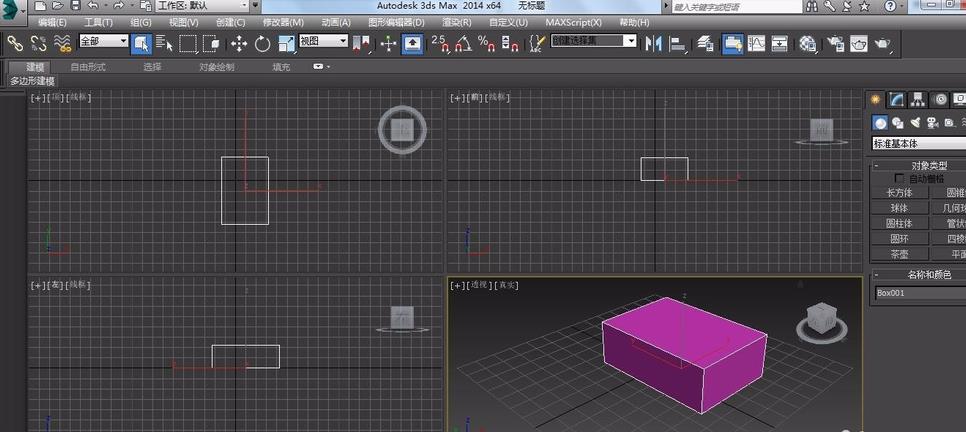Open the Material Editor icon
The height and width of the screenshot is (432, 966).
807,43
